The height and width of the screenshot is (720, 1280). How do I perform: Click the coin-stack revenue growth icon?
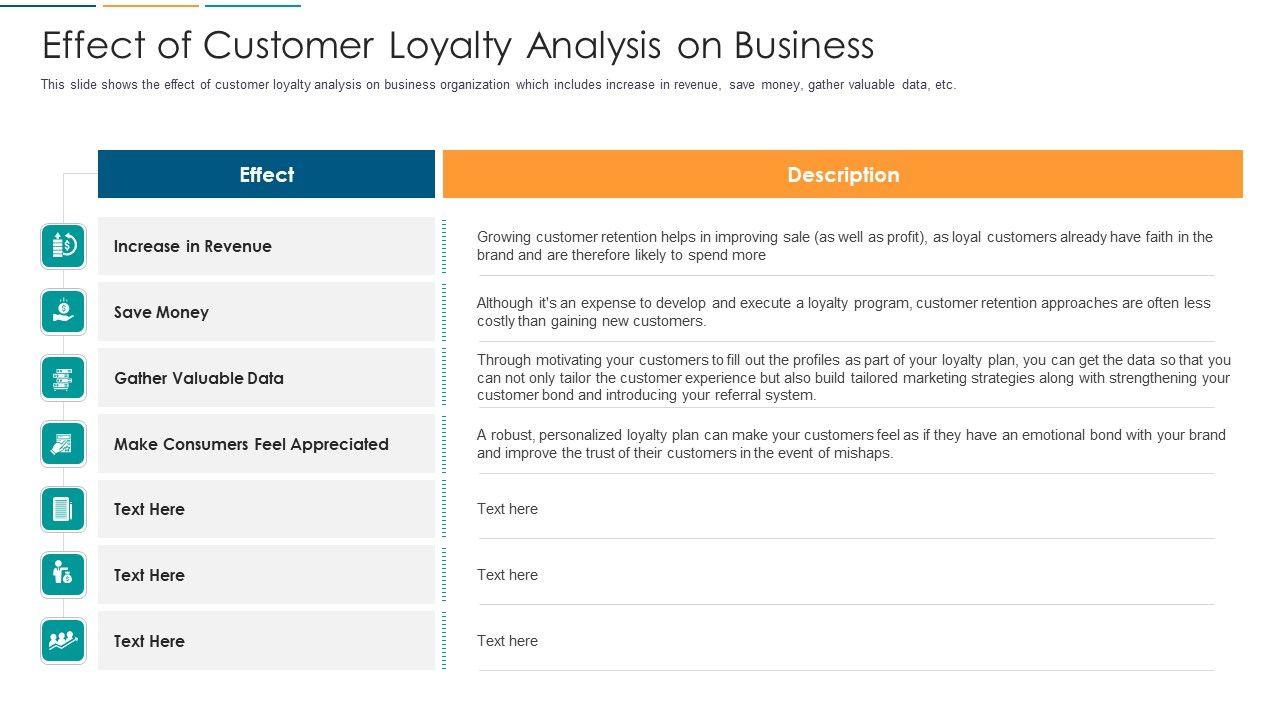pos(63,246)
